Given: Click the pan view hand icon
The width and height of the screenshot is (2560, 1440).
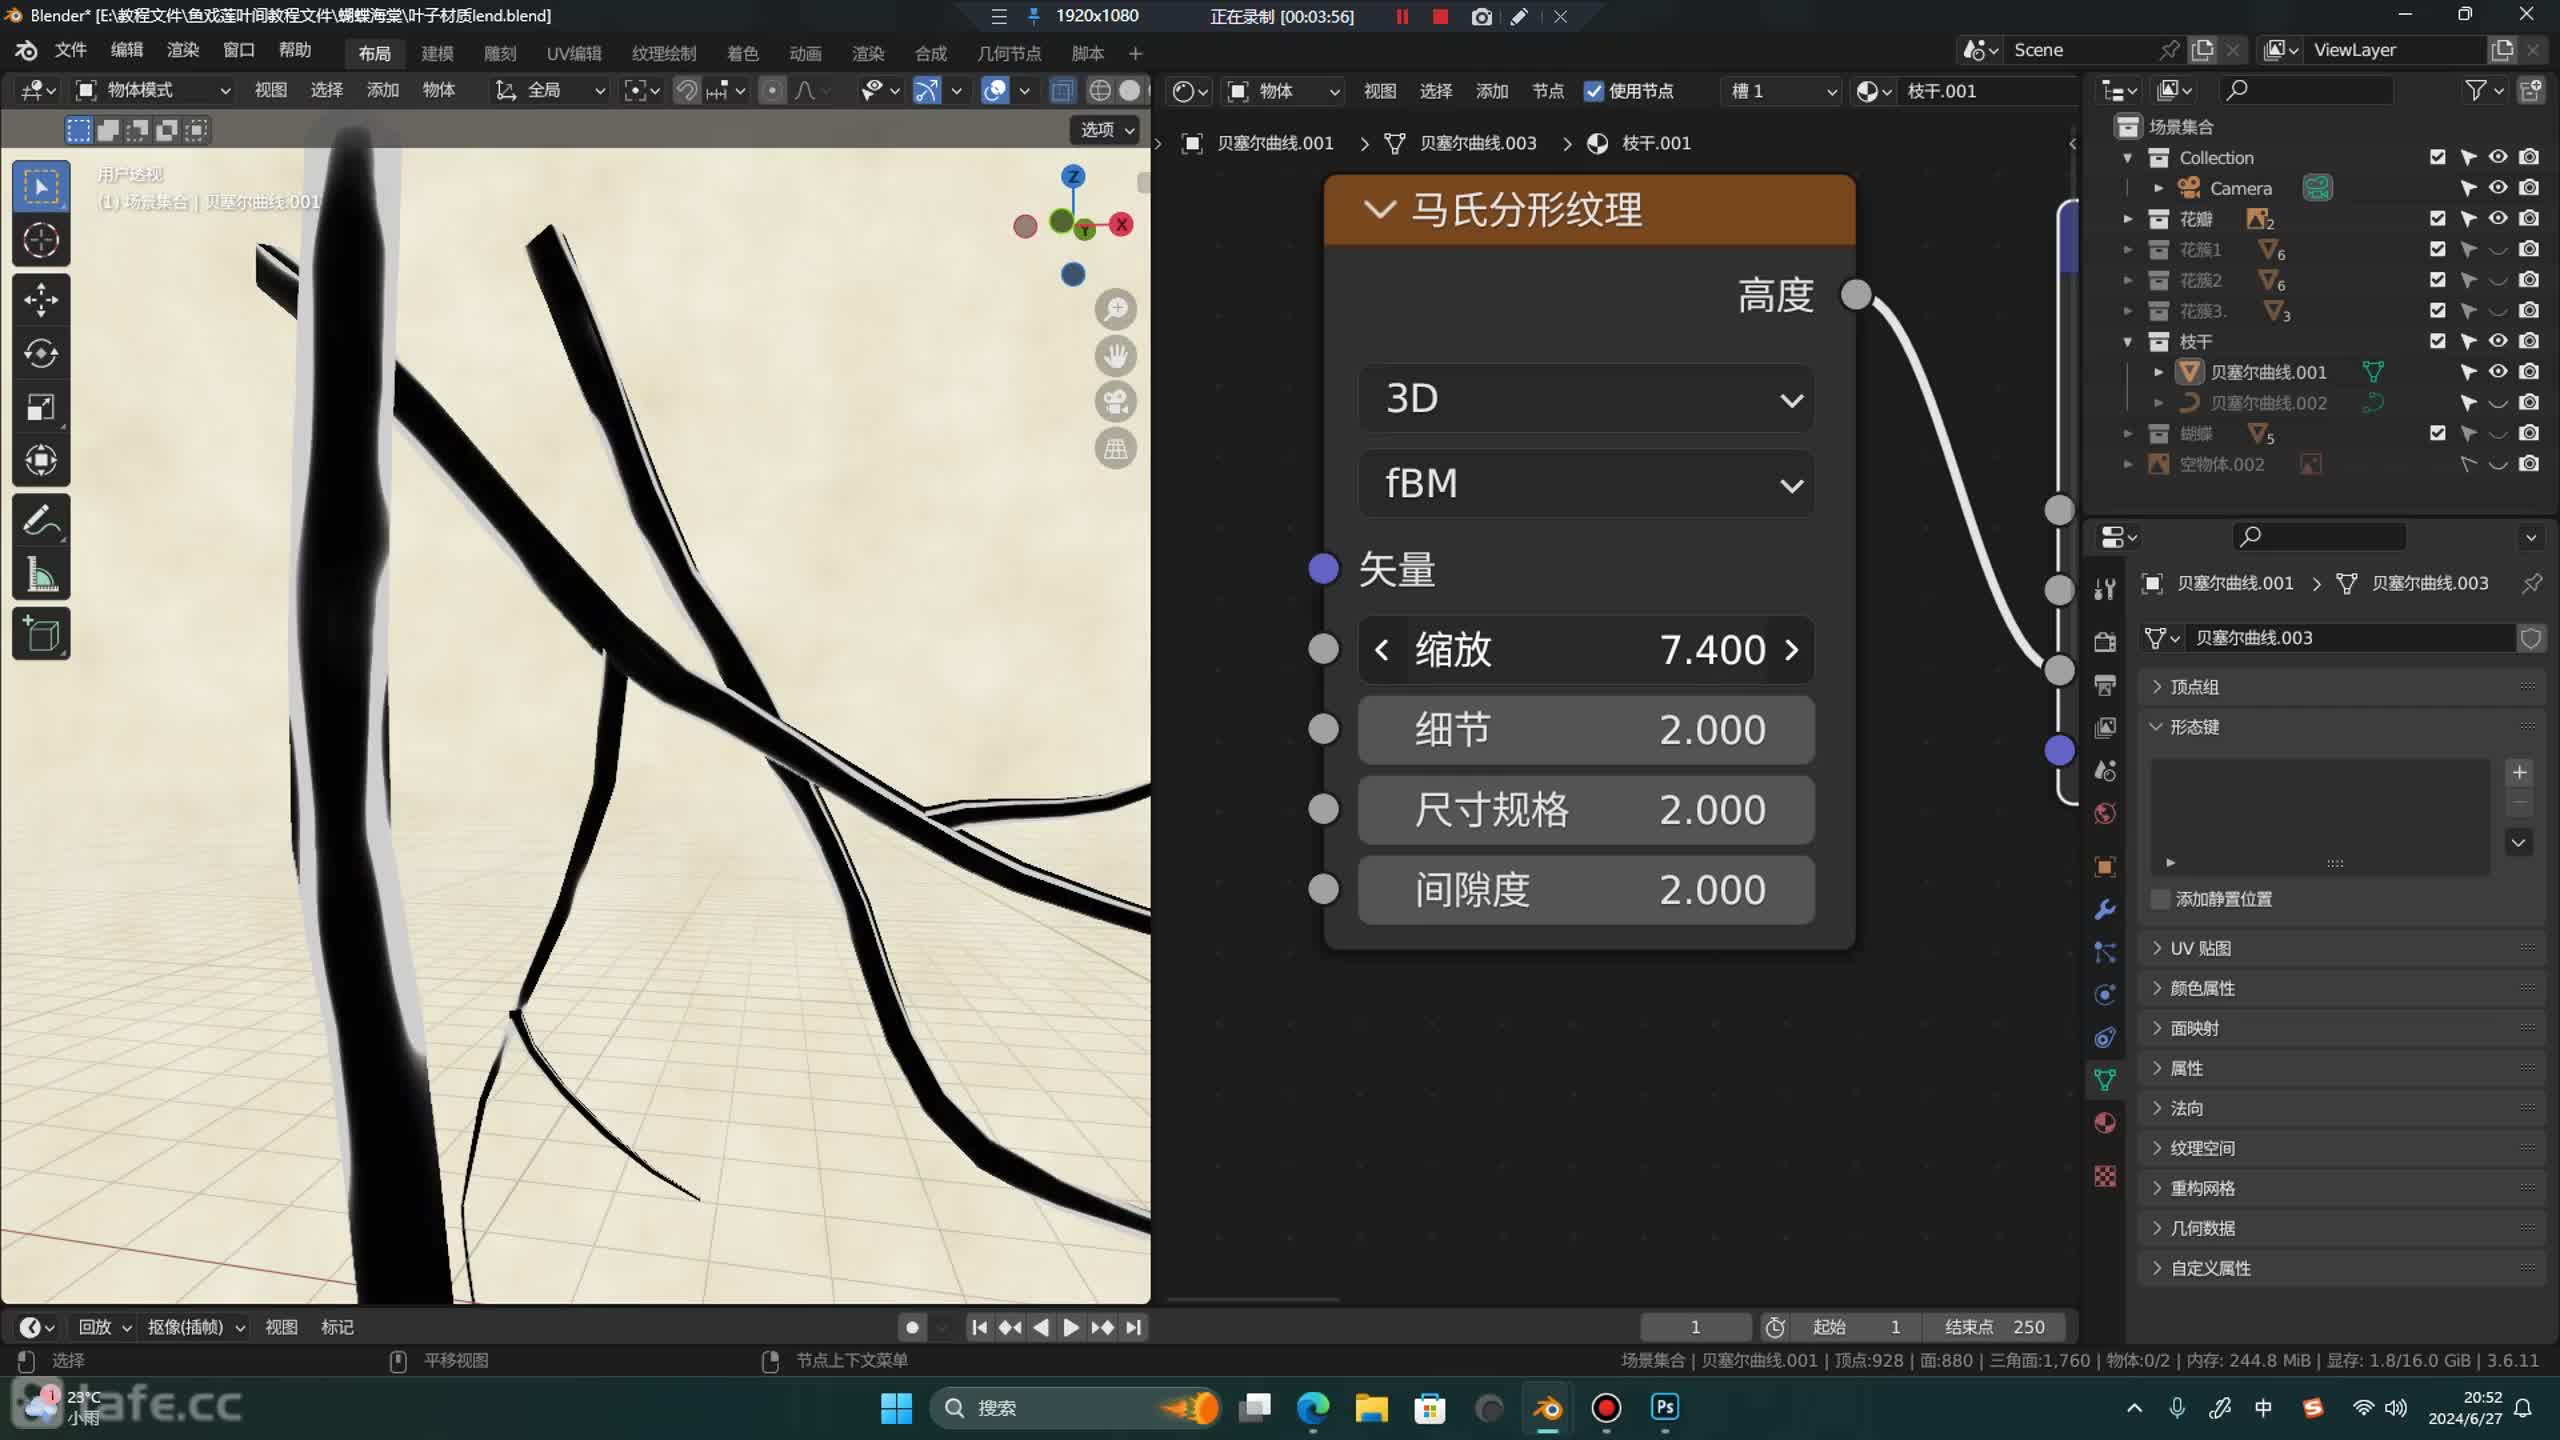Looking at the screenshot, I should point(1115,356).
